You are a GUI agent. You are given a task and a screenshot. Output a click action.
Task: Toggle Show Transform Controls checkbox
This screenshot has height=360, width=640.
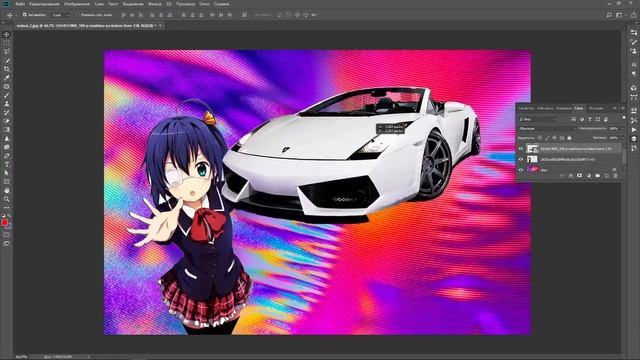pyautogui.click(x=77, y=15)
